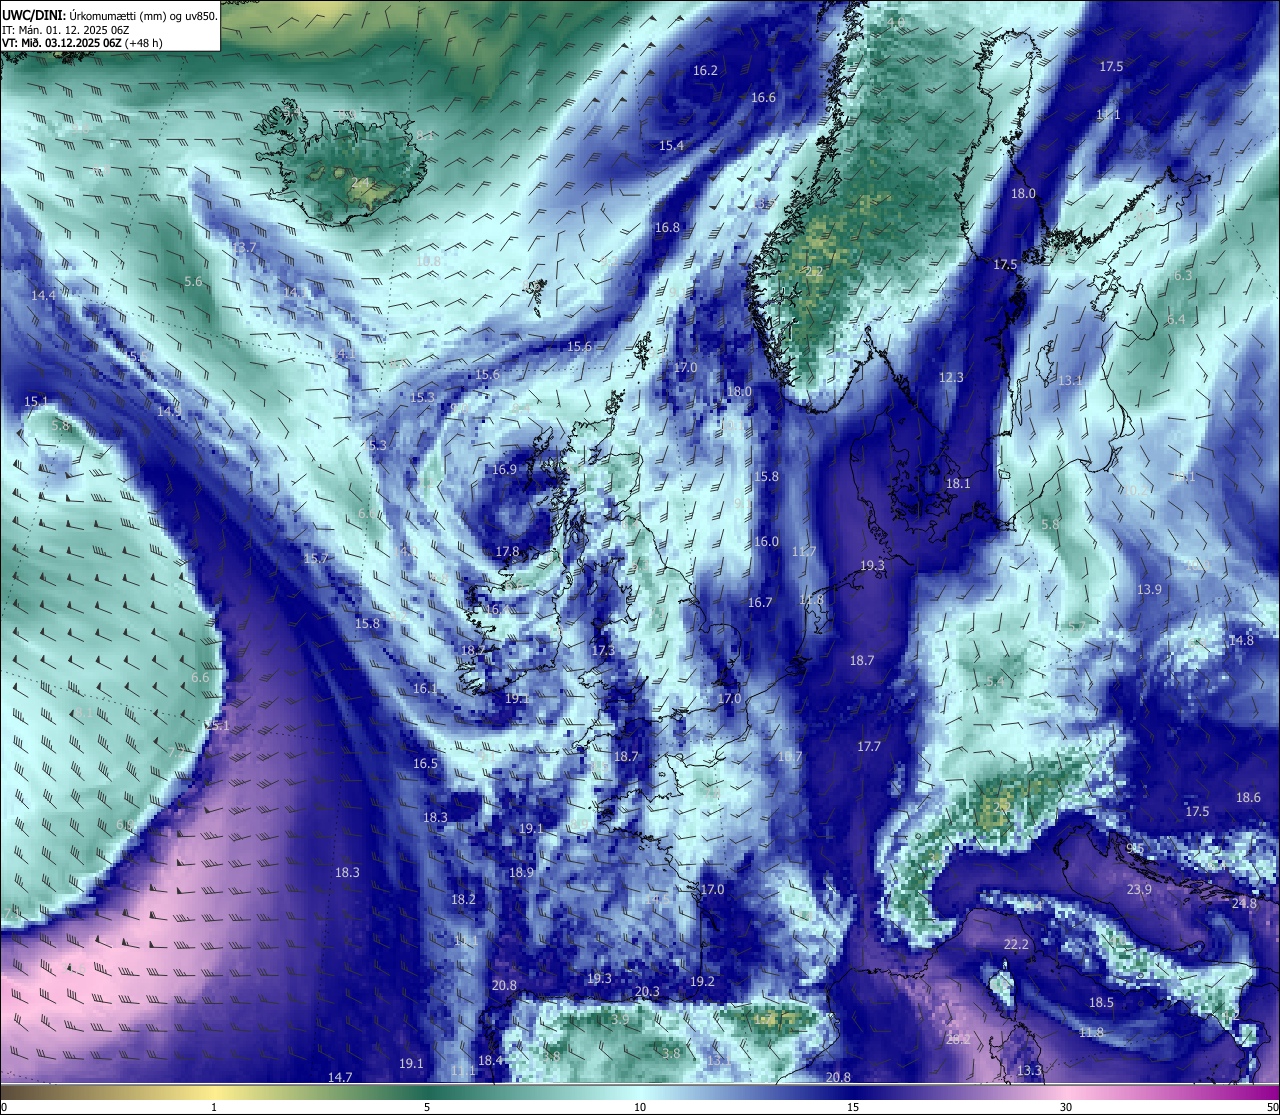Click the map value 20.3
This screenshot has width=1280, height=1115.
647,991
